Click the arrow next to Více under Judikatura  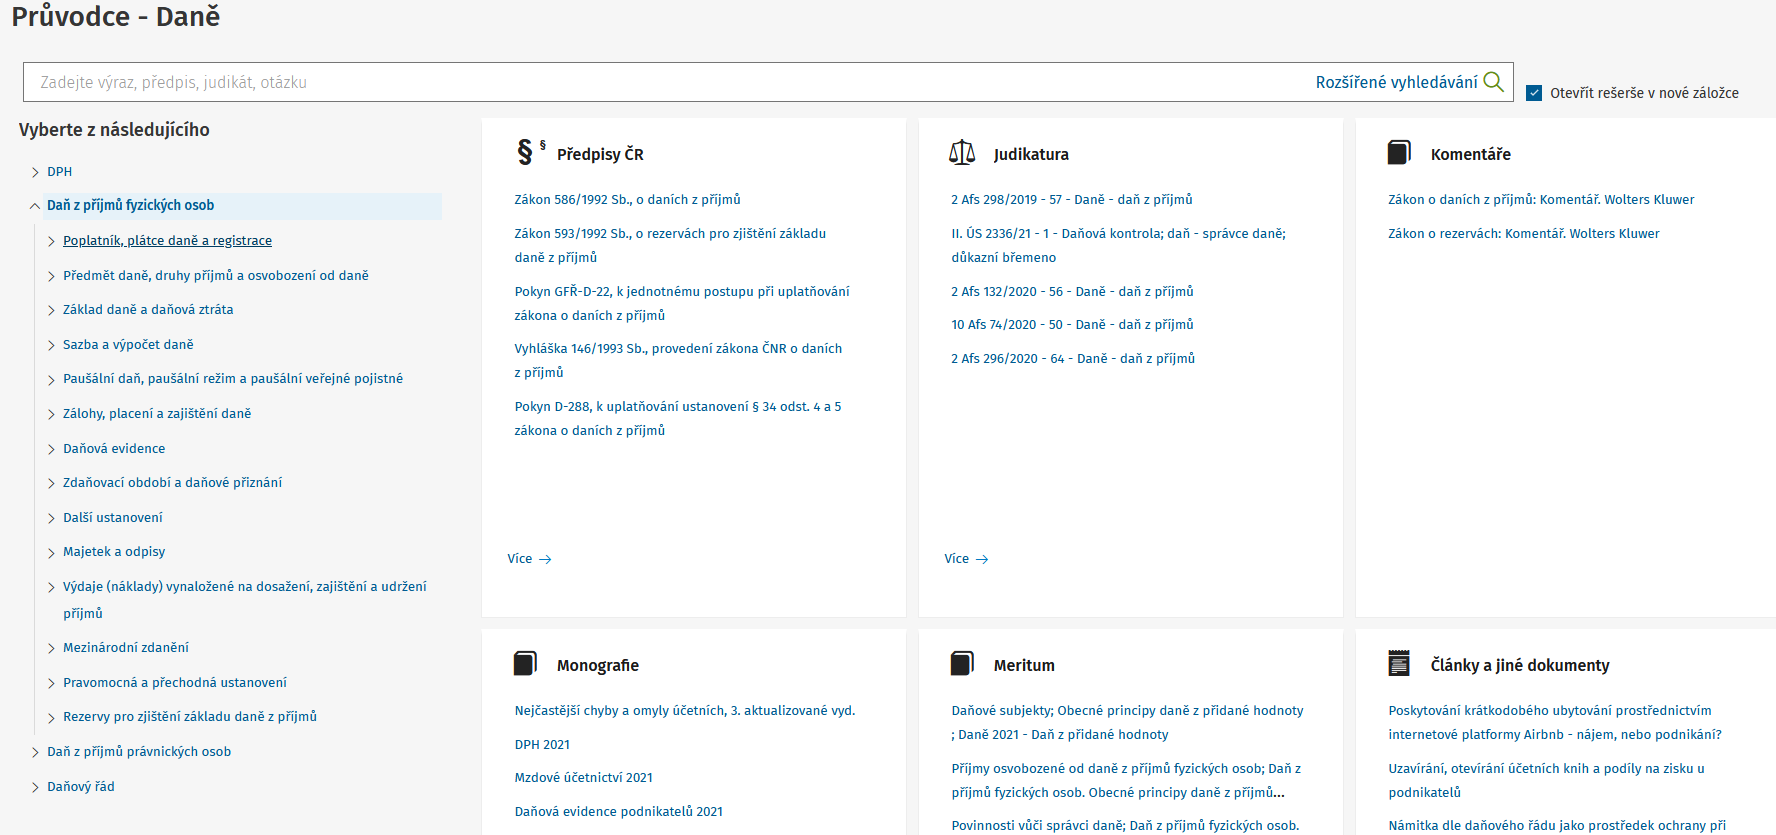click(982, 559)
